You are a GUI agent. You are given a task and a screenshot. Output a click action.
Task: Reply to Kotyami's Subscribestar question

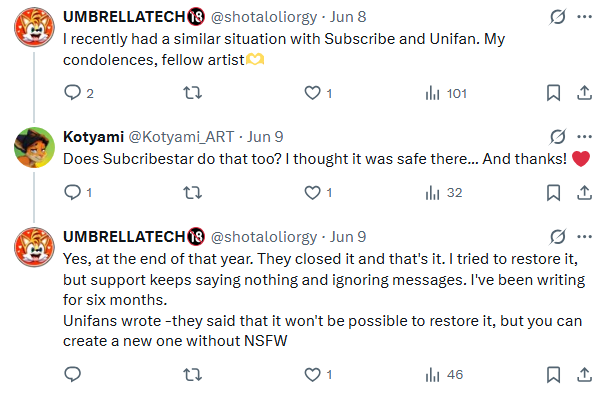[78, 192]
